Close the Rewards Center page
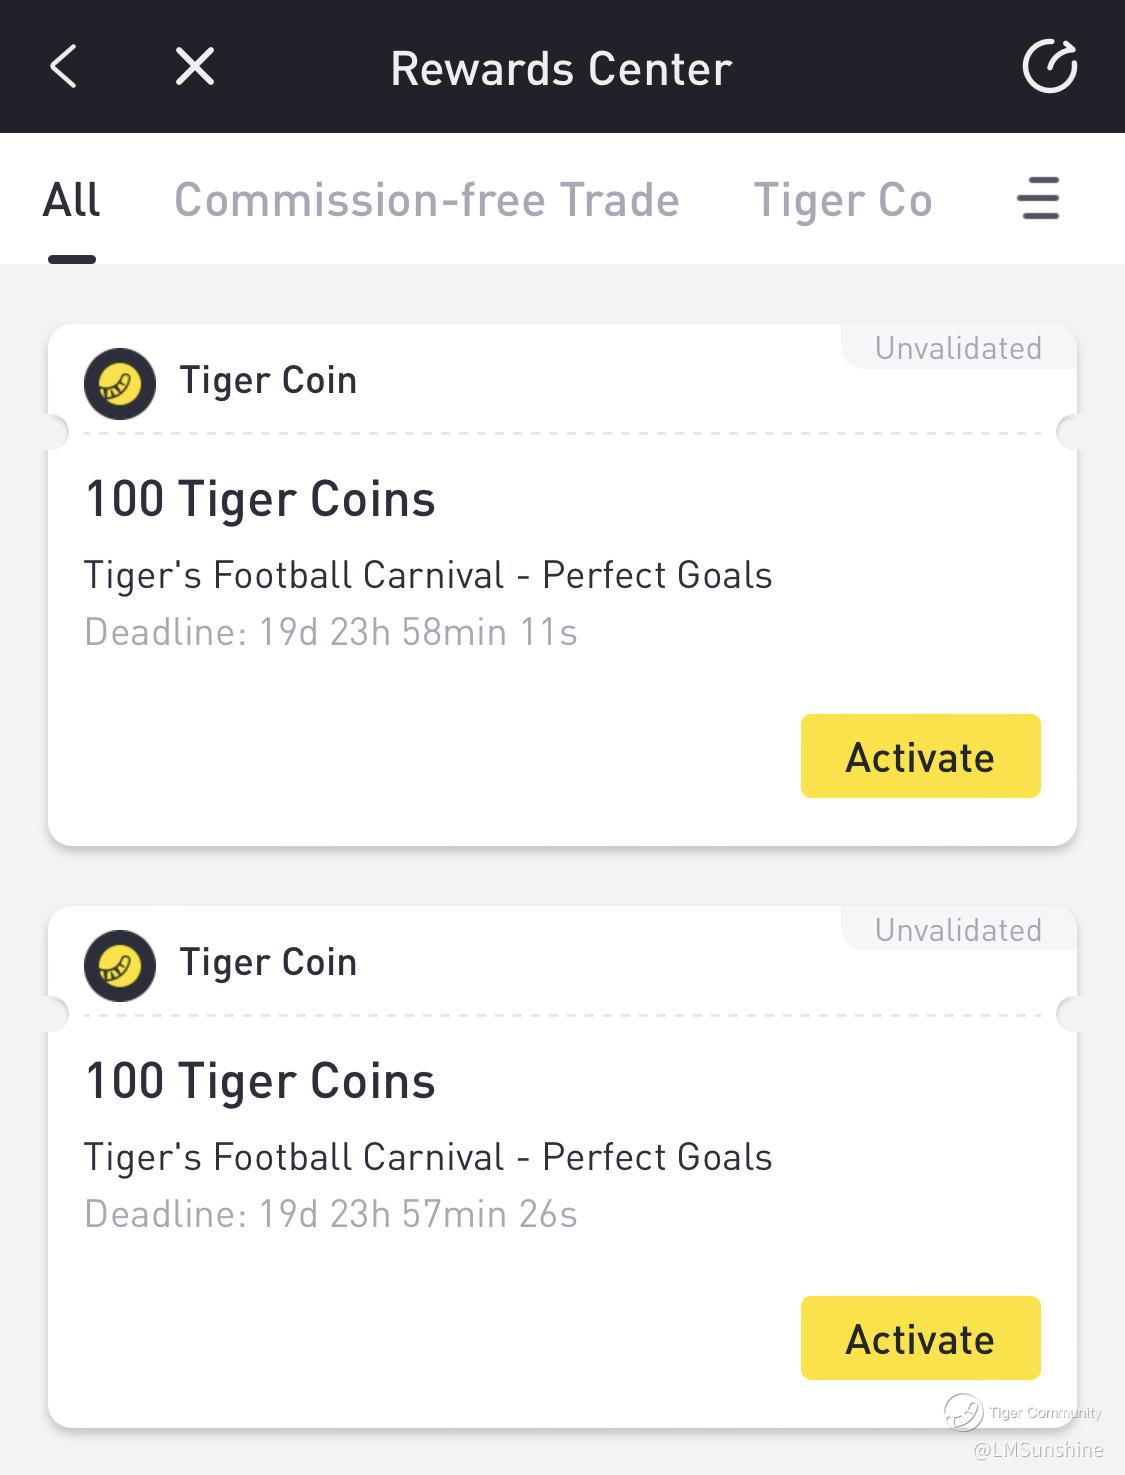 [194, 68]
